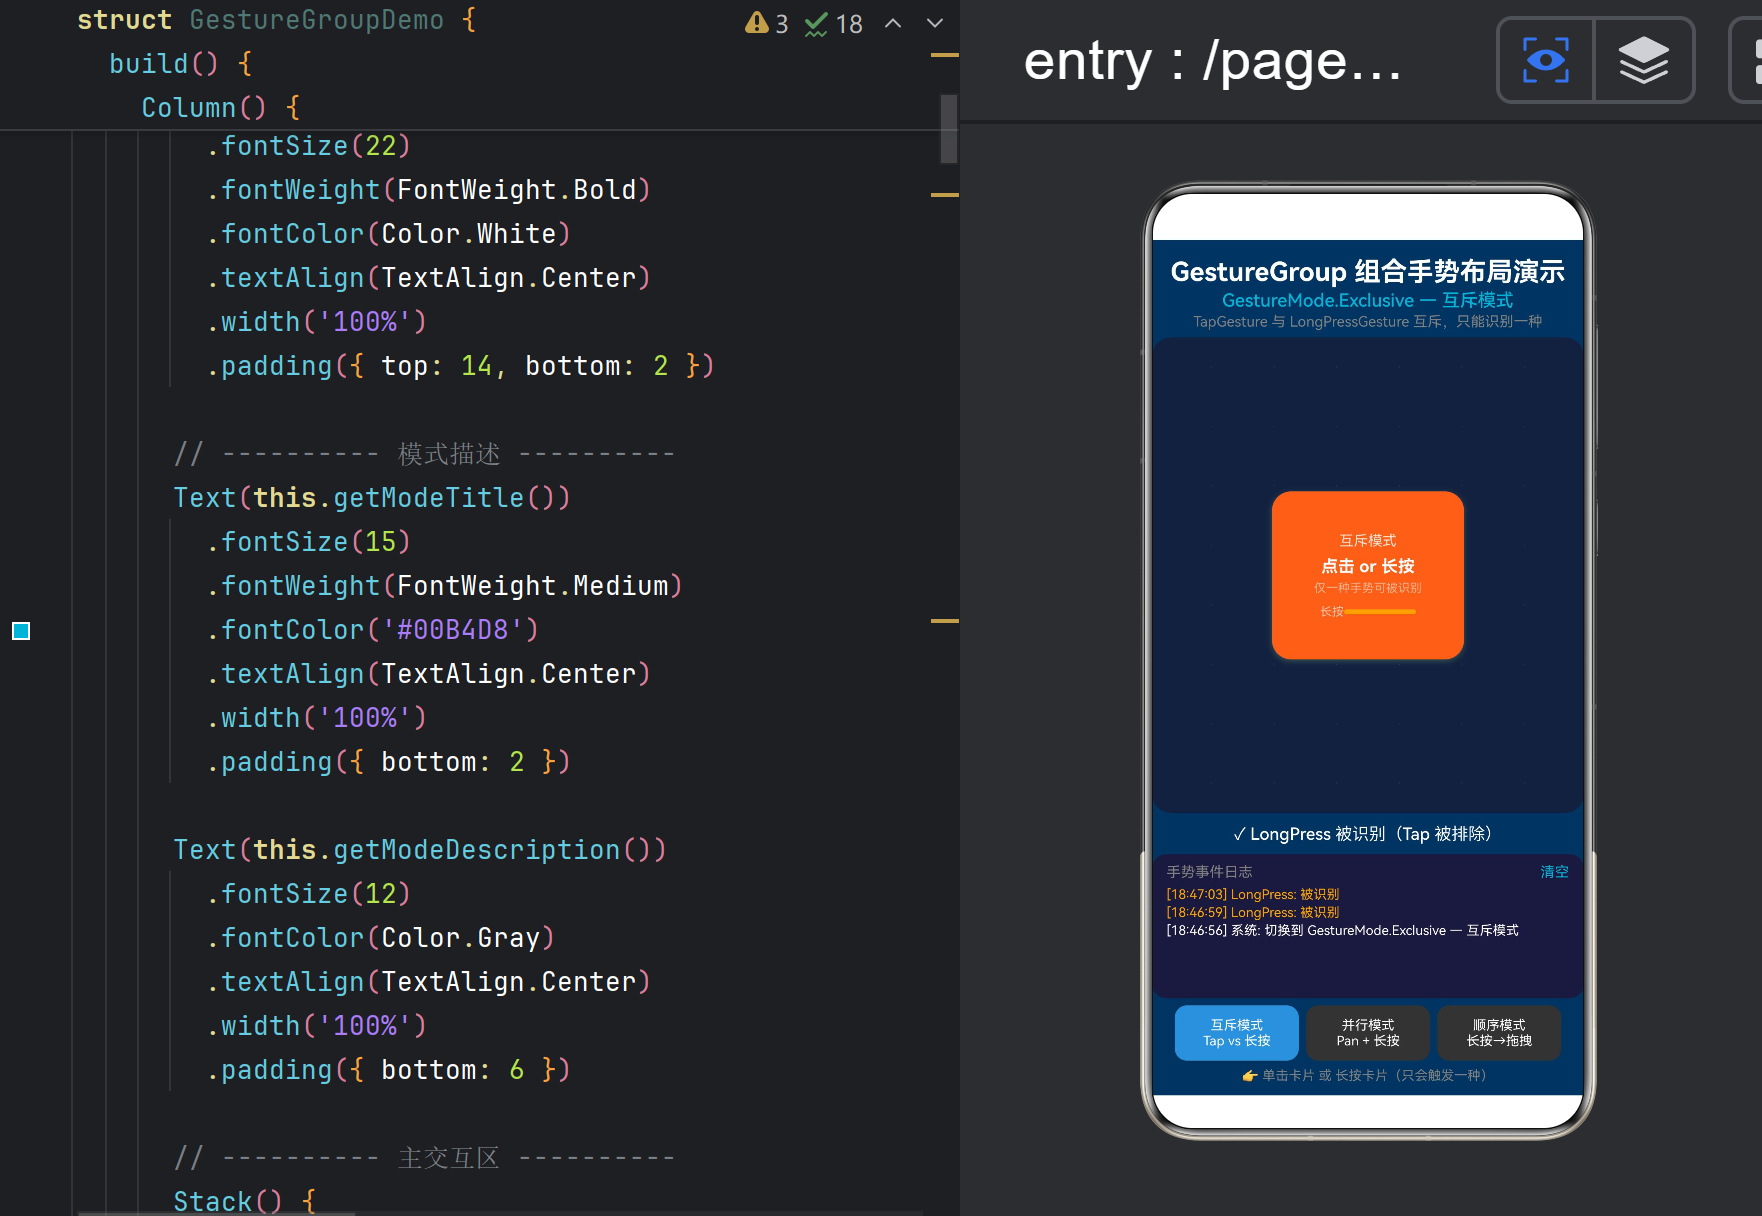Click the '.padding({ top: 14, bottom: 2 })' line
The height and width of the screenshot is (1216, 1762).
(x=460, y=366)
